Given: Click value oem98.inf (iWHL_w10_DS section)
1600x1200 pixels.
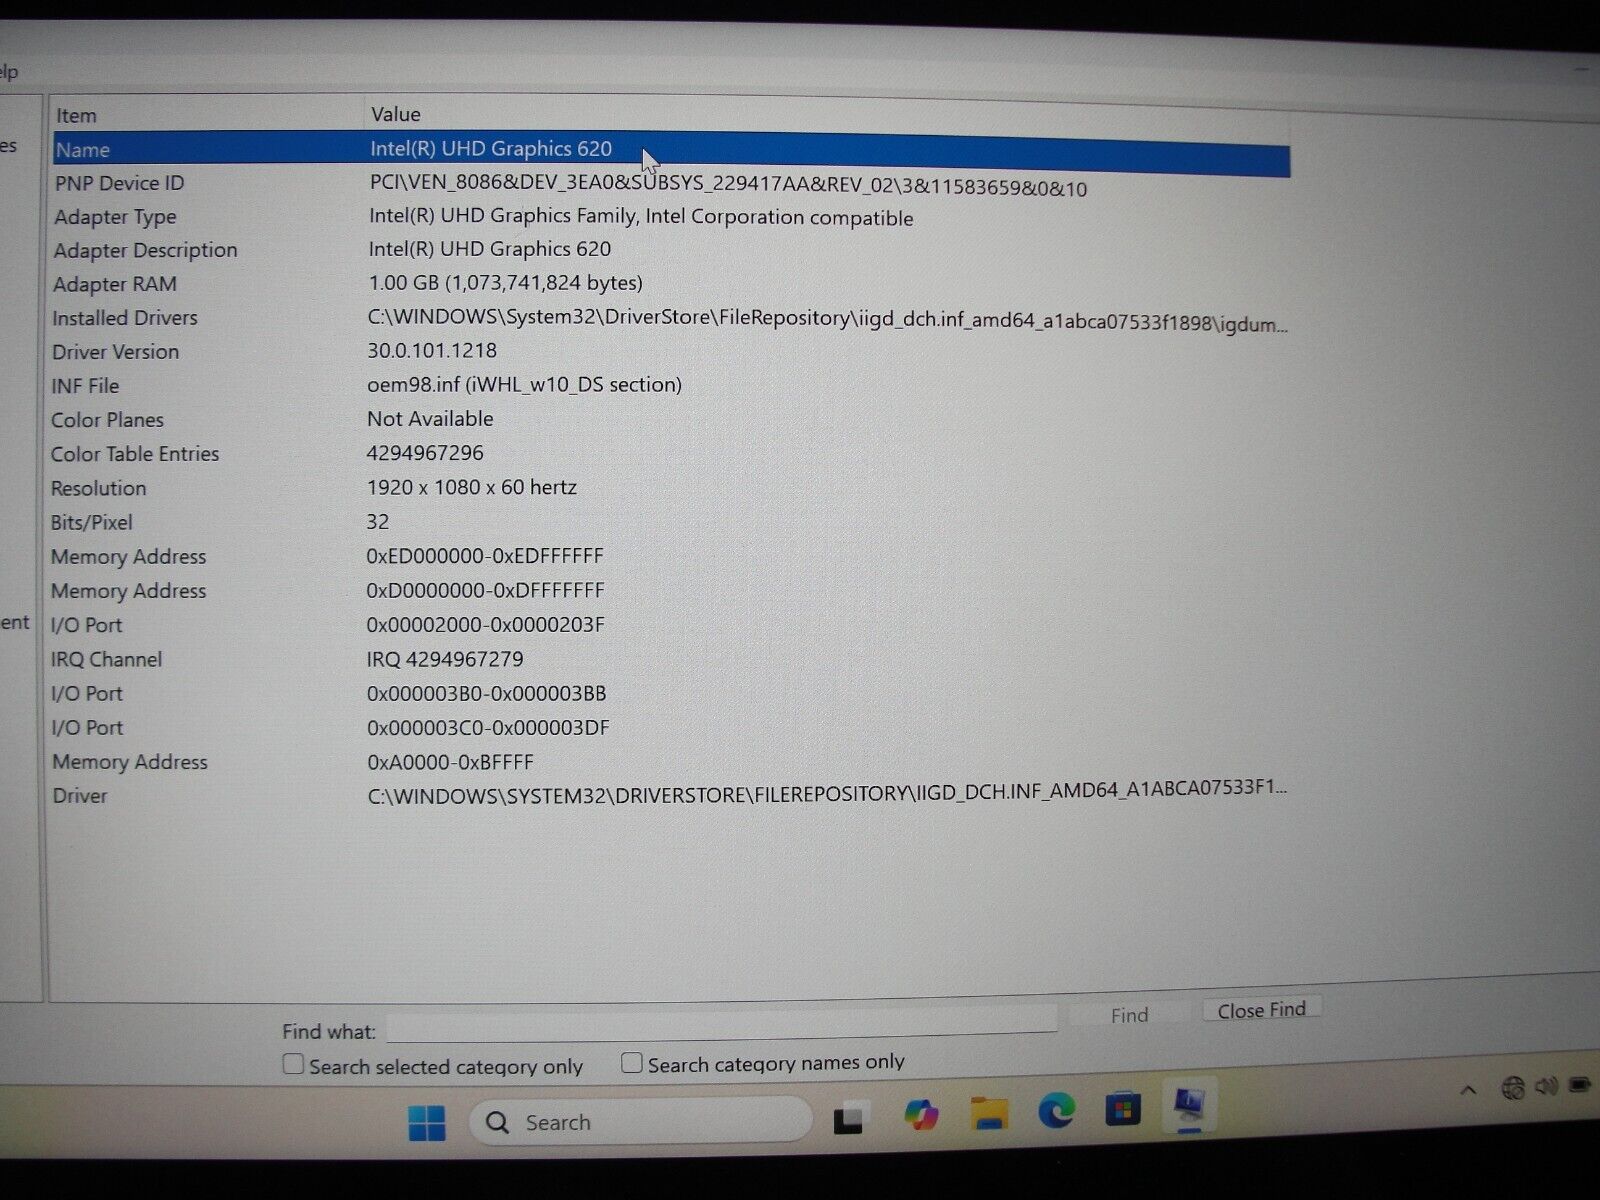Looking at the screenshot, I should [524, 385].
